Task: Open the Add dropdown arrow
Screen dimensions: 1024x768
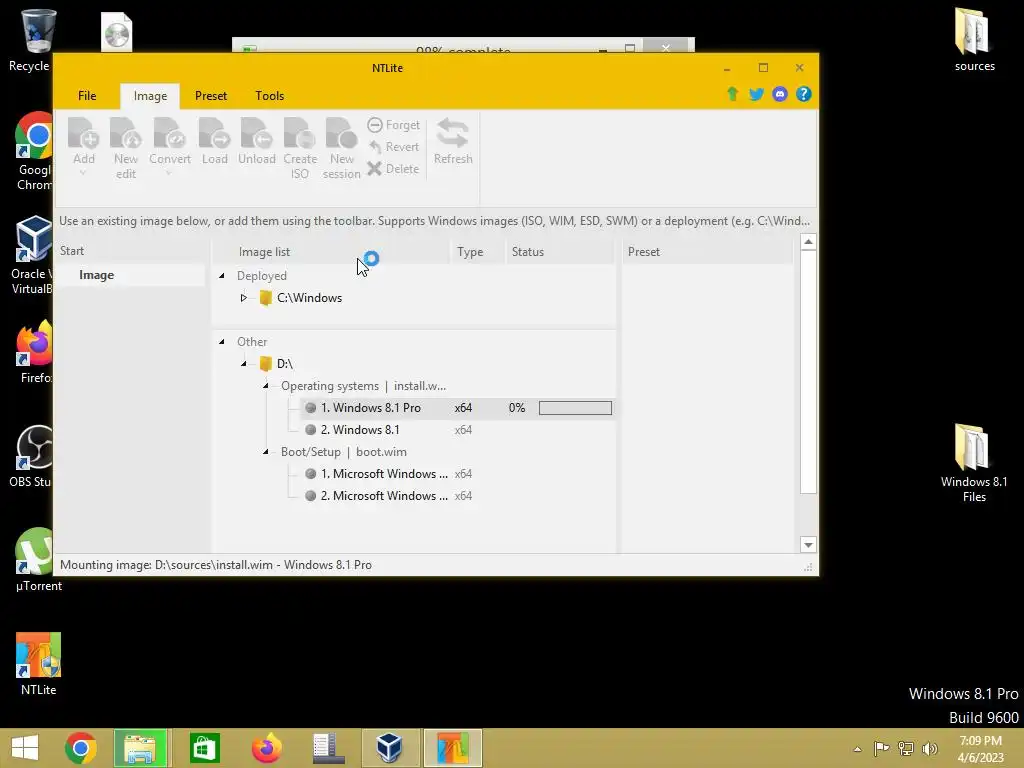Action: 84,174
